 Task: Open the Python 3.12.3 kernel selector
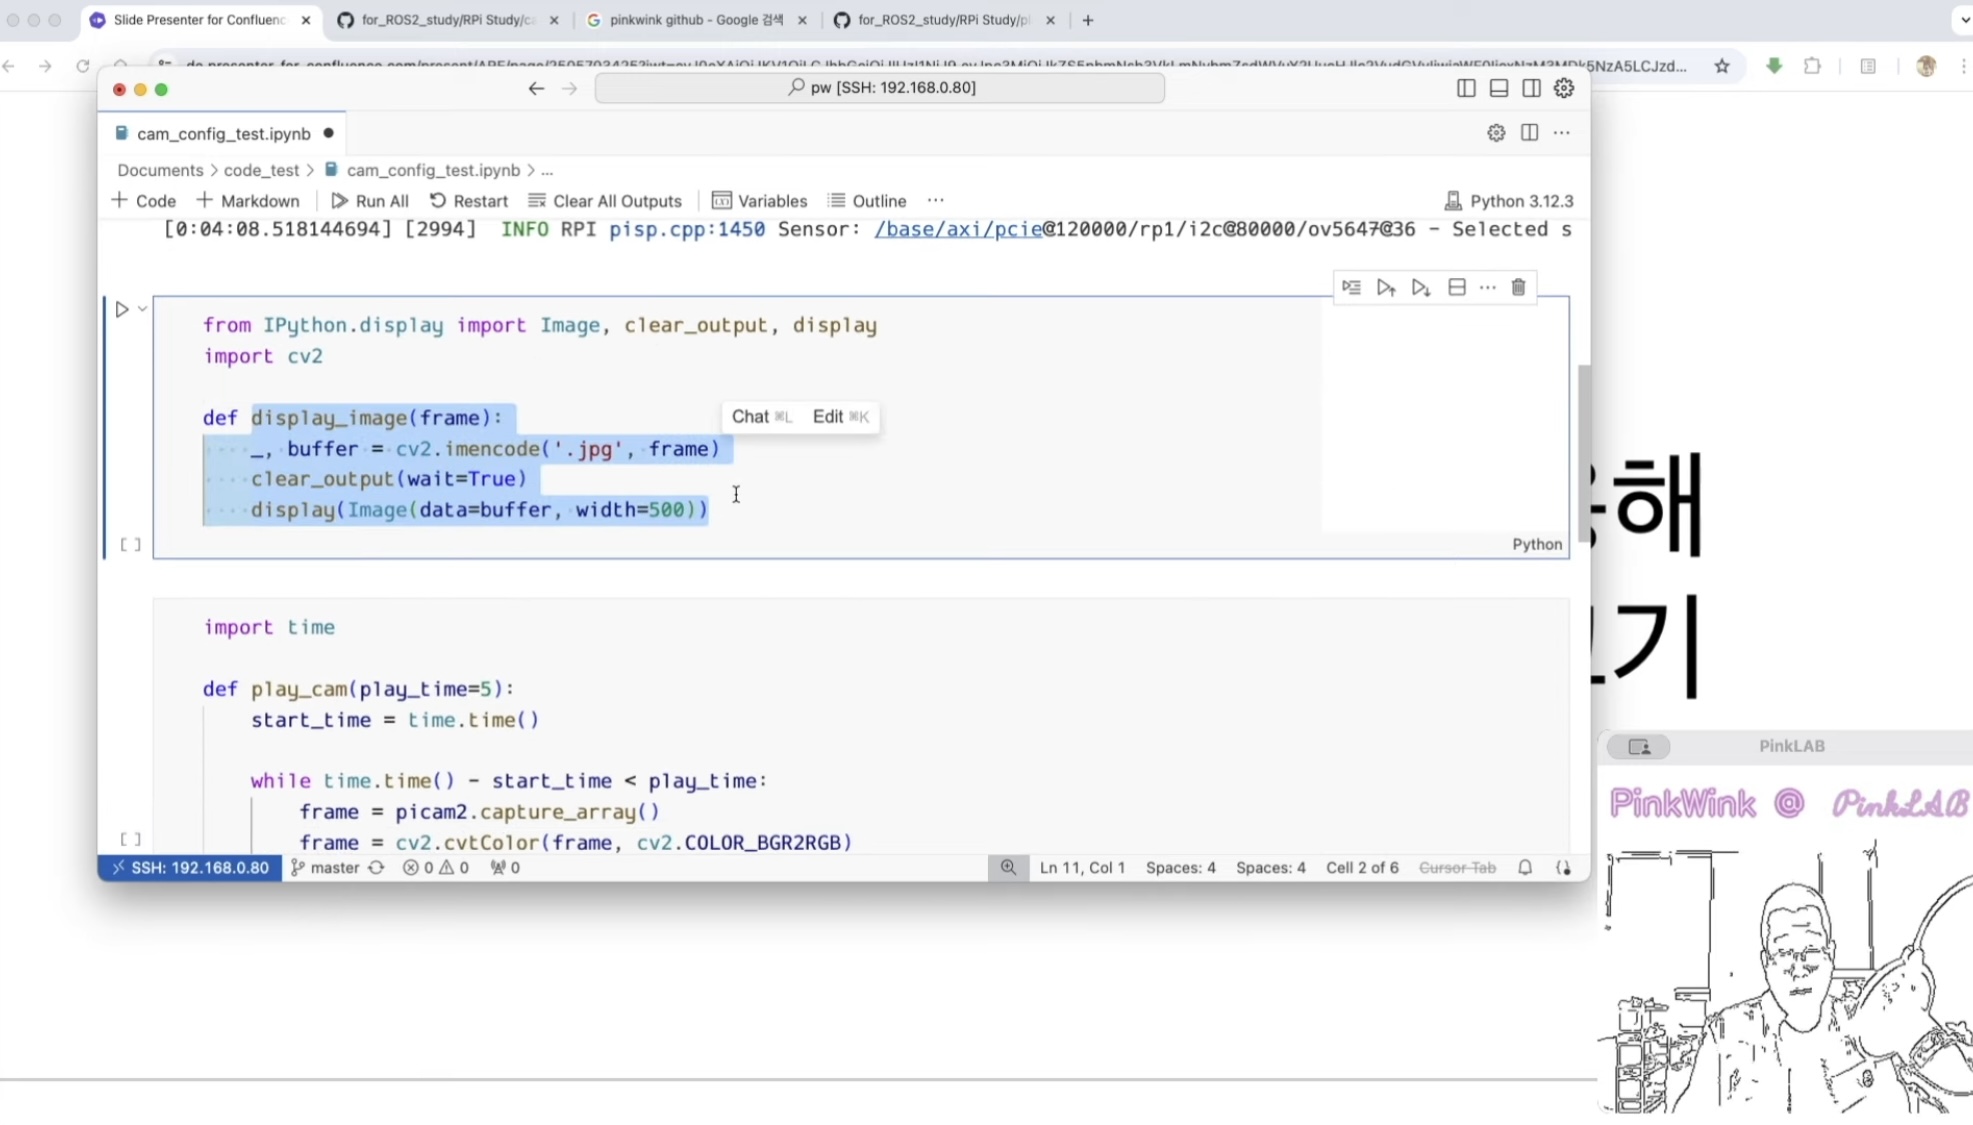coord(1509,201)
